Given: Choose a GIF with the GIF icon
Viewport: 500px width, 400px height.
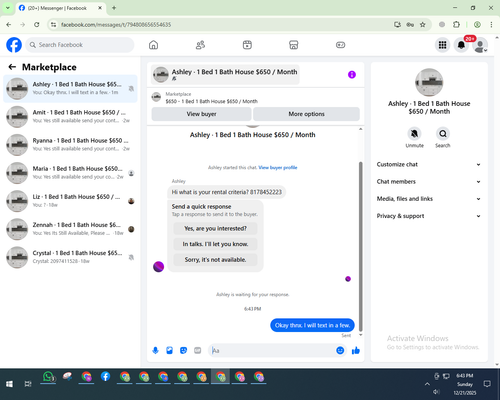Looking at the screenshot, I should click(198, 350).
